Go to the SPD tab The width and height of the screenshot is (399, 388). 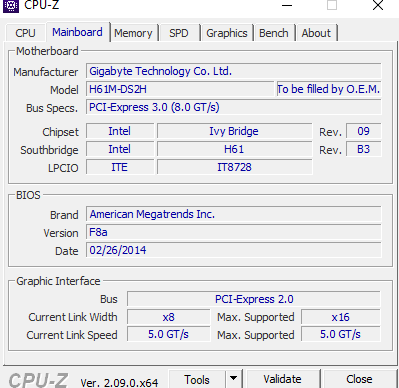pos(179,33)
